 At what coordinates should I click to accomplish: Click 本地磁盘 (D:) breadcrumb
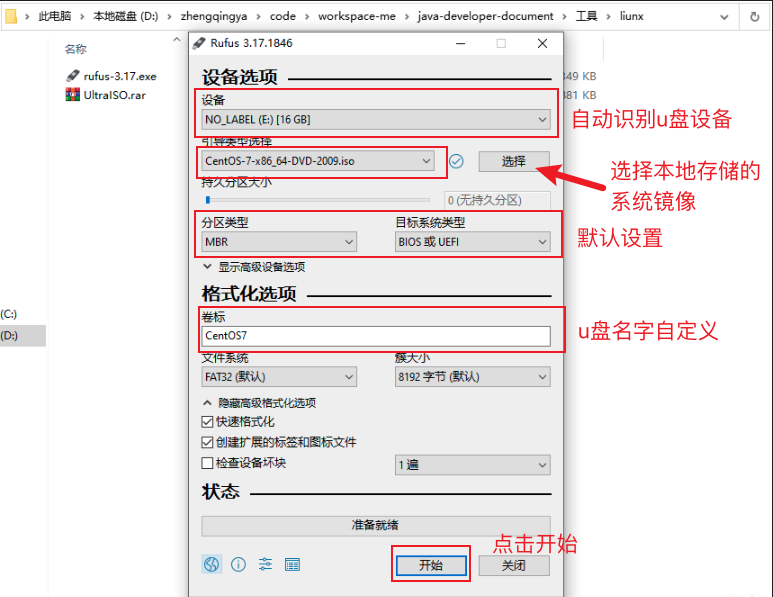(x=126, y=16)
